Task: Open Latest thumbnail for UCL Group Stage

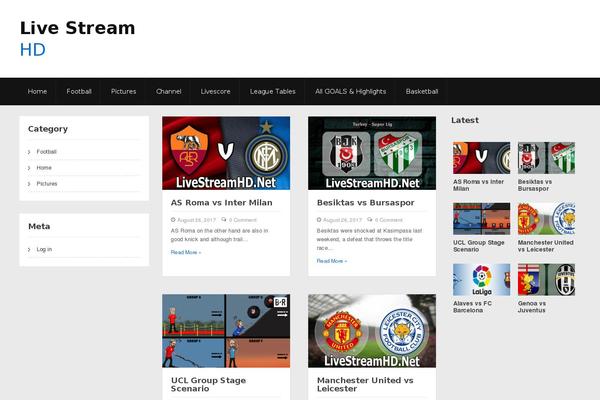Action: (481, 219)
